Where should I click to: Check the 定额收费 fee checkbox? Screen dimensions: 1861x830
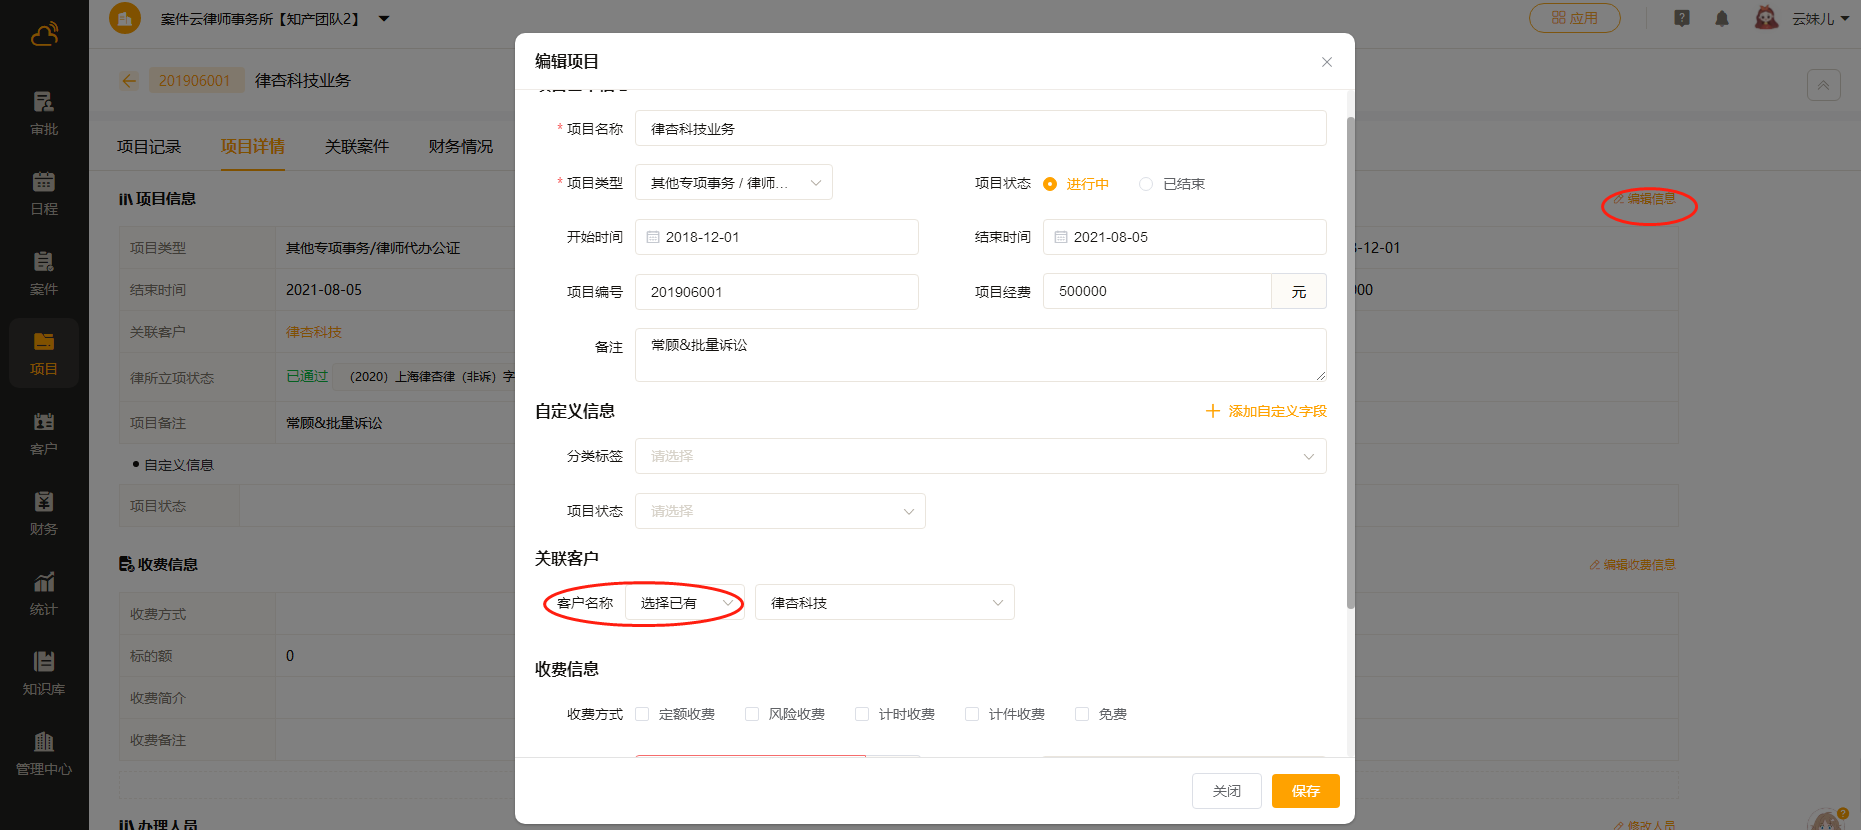pos(642,714)
